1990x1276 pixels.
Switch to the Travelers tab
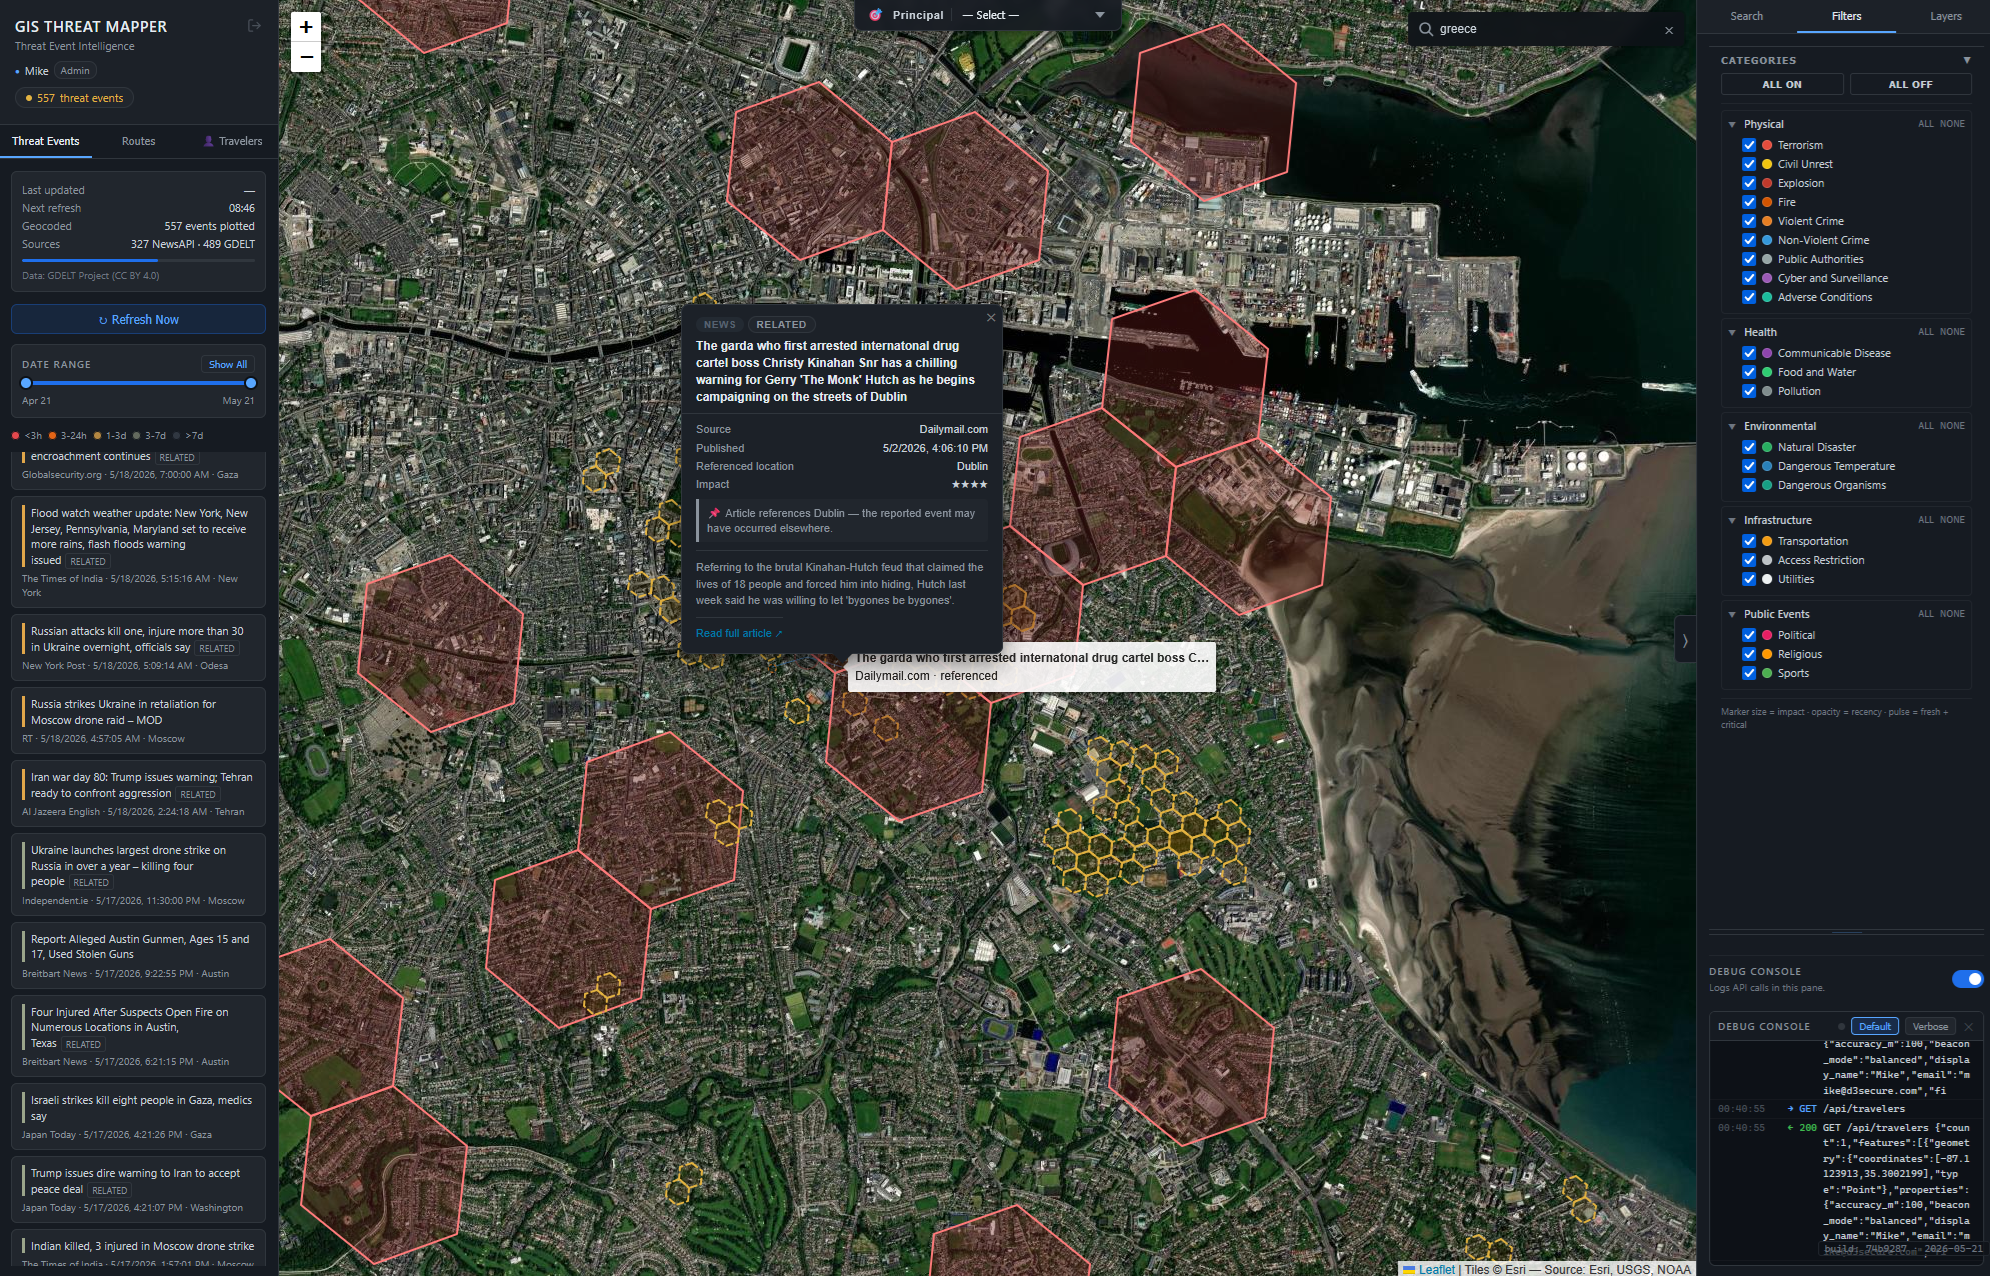233,141
